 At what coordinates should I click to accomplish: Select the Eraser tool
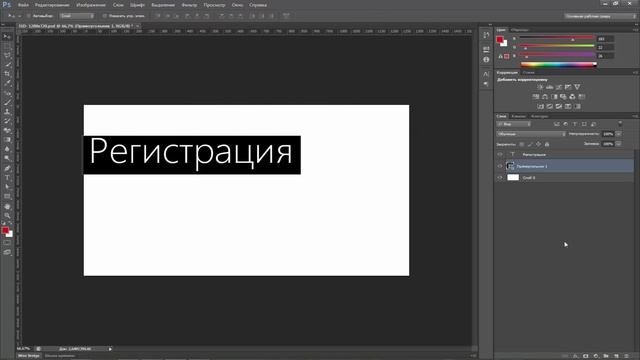tap(7, 130)
